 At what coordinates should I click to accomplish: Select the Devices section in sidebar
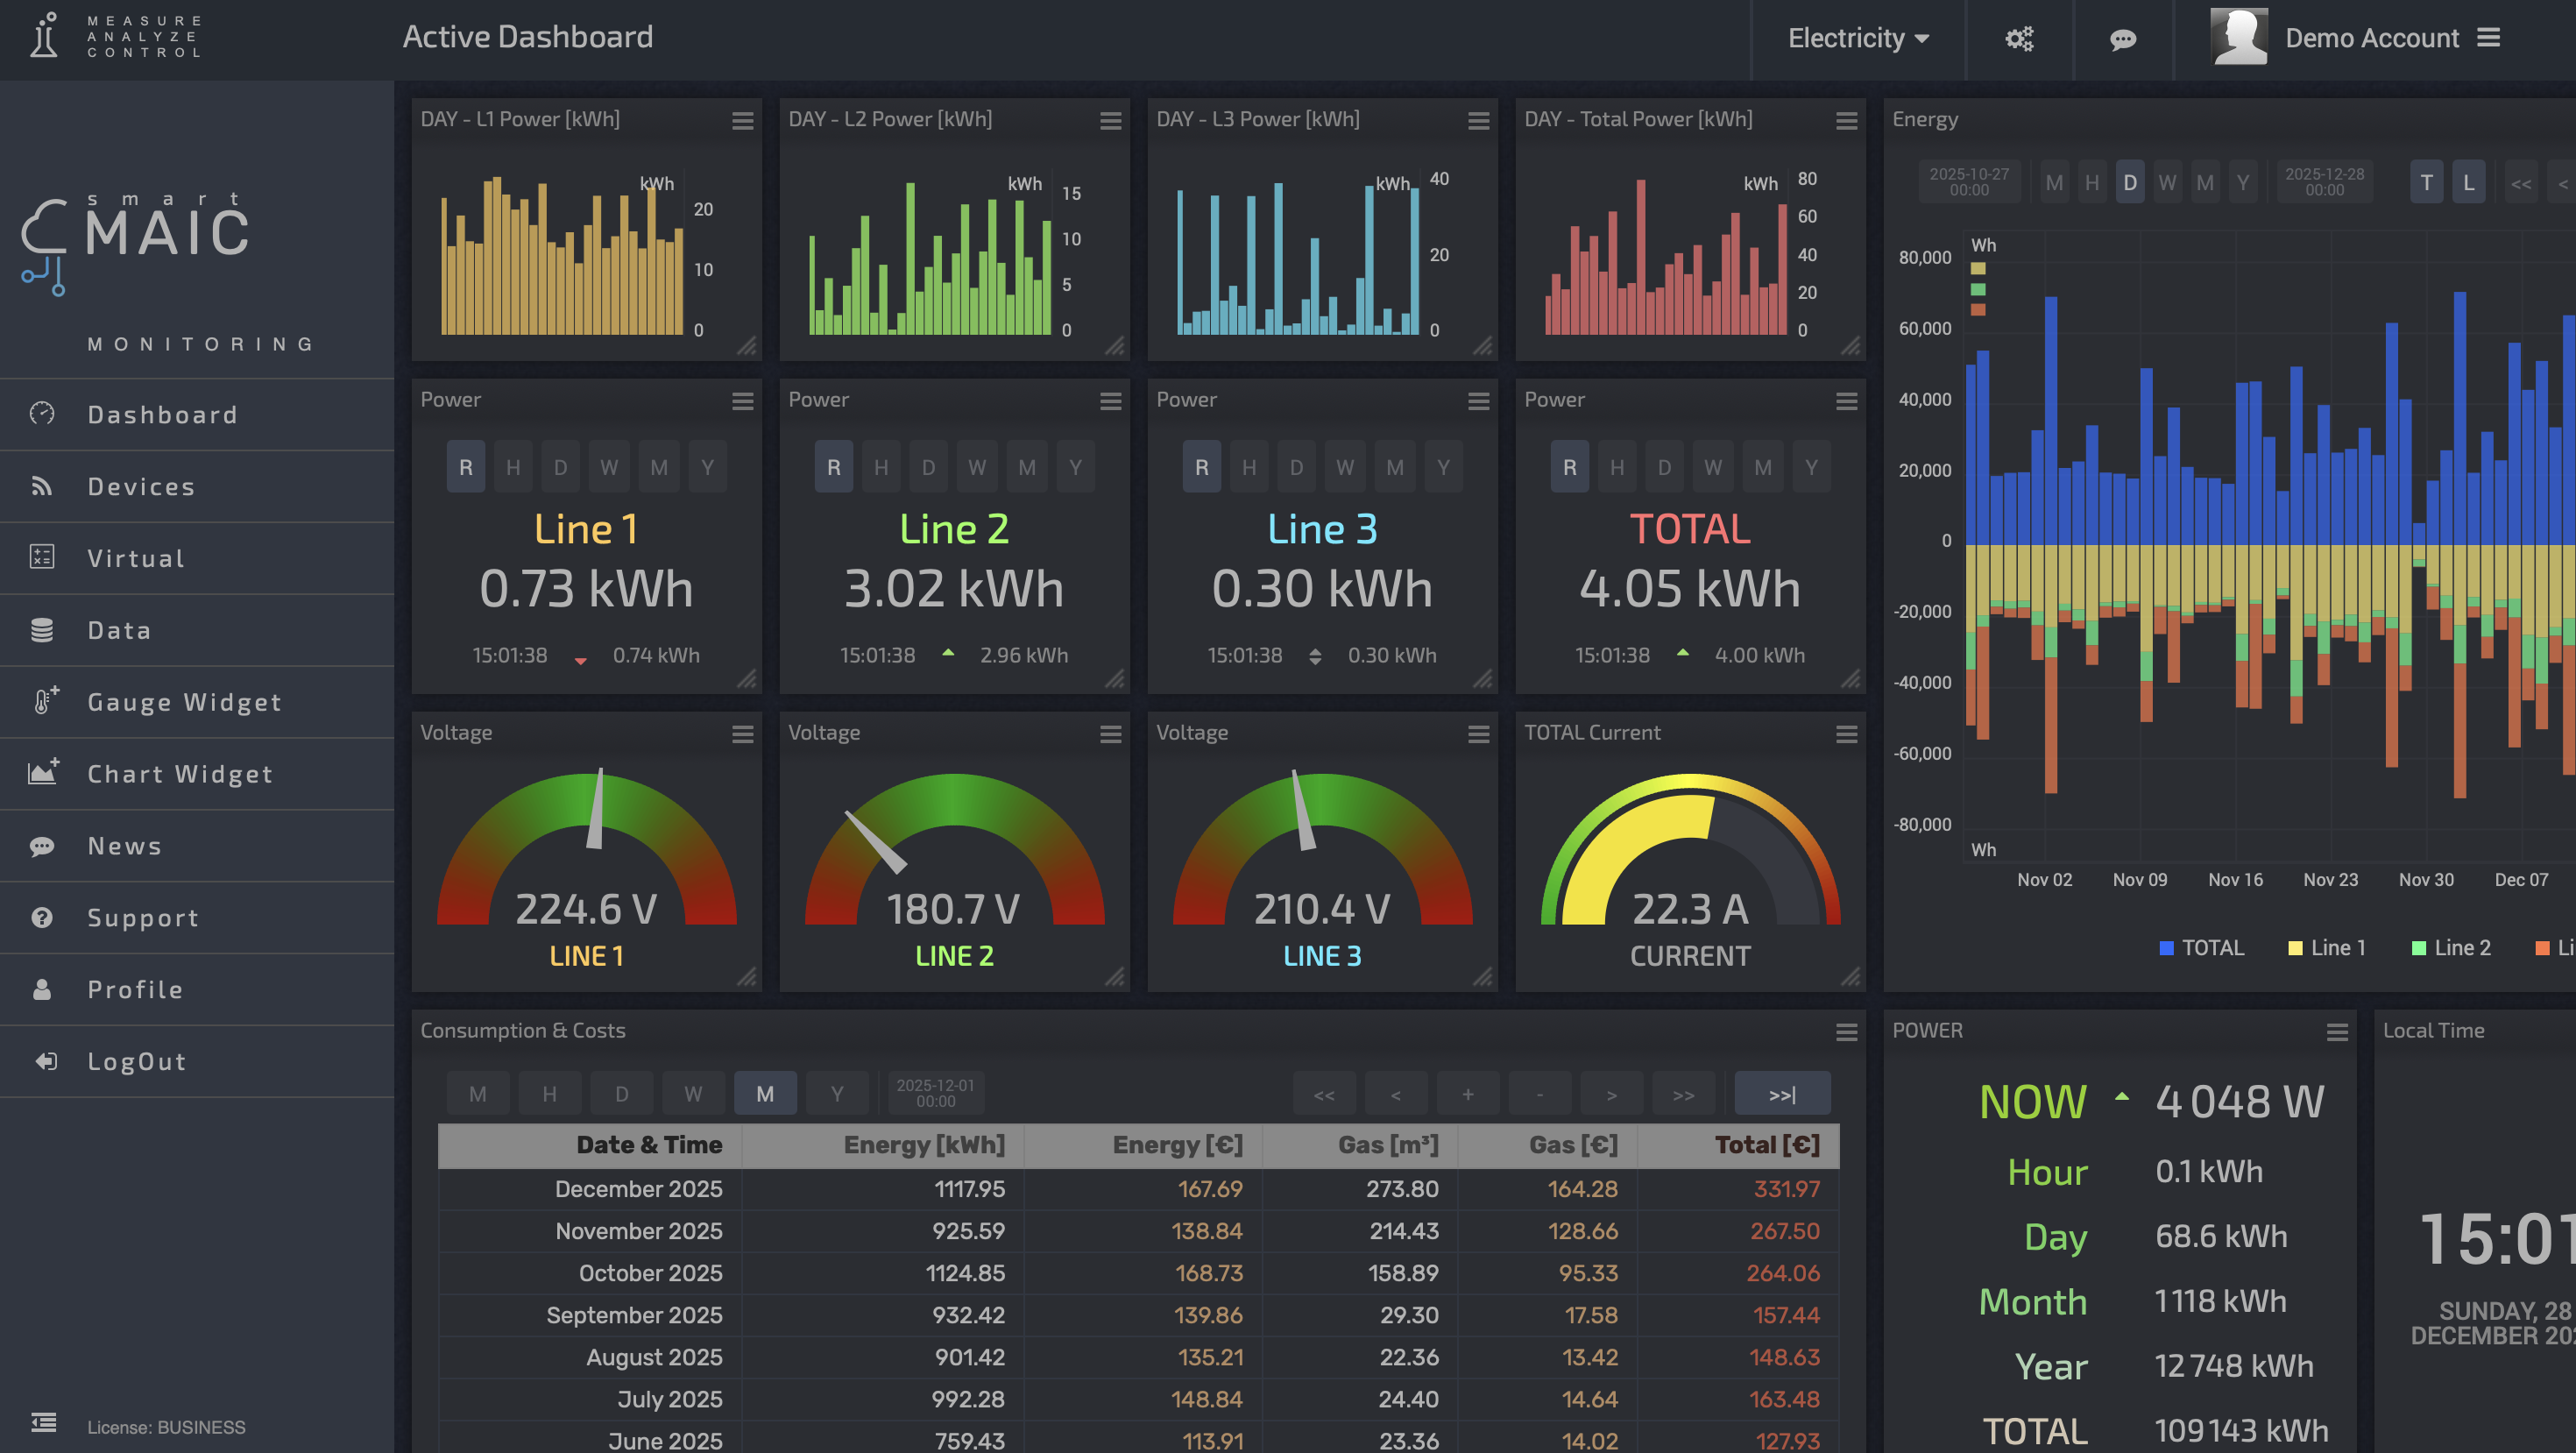click(141, 486)
